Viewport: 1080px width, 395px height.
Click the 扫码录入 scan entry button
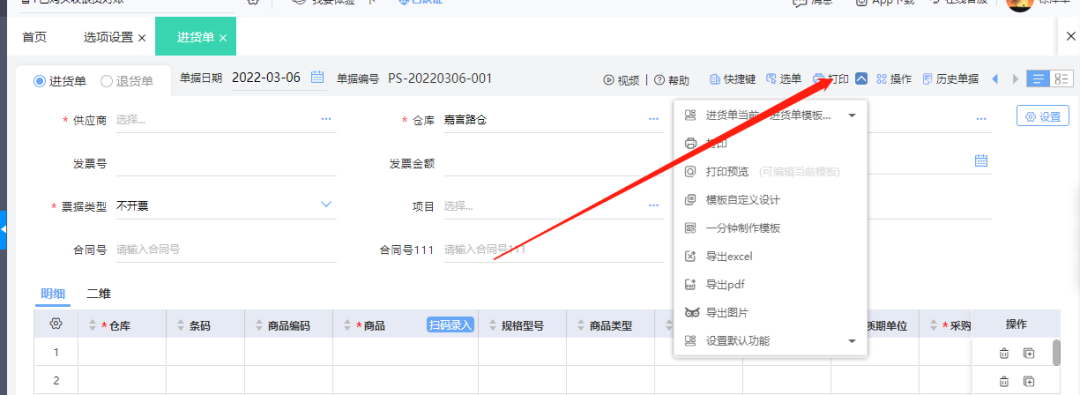coord(450,325)
